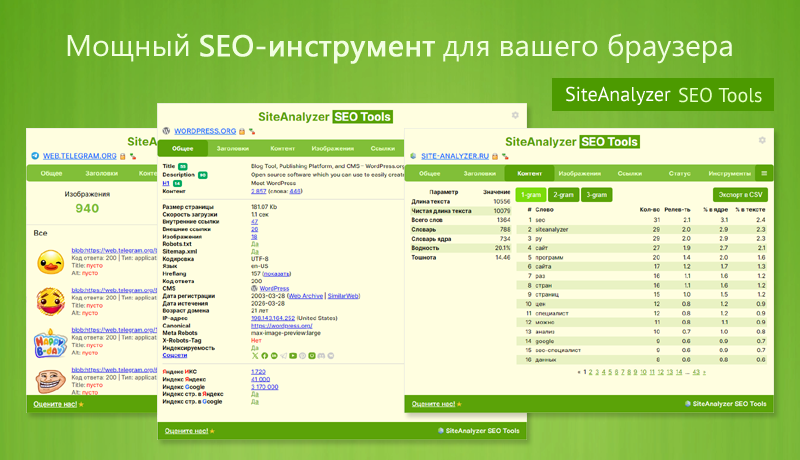Select the Общее tab in the WordPress panel

[x=183, y=148]
